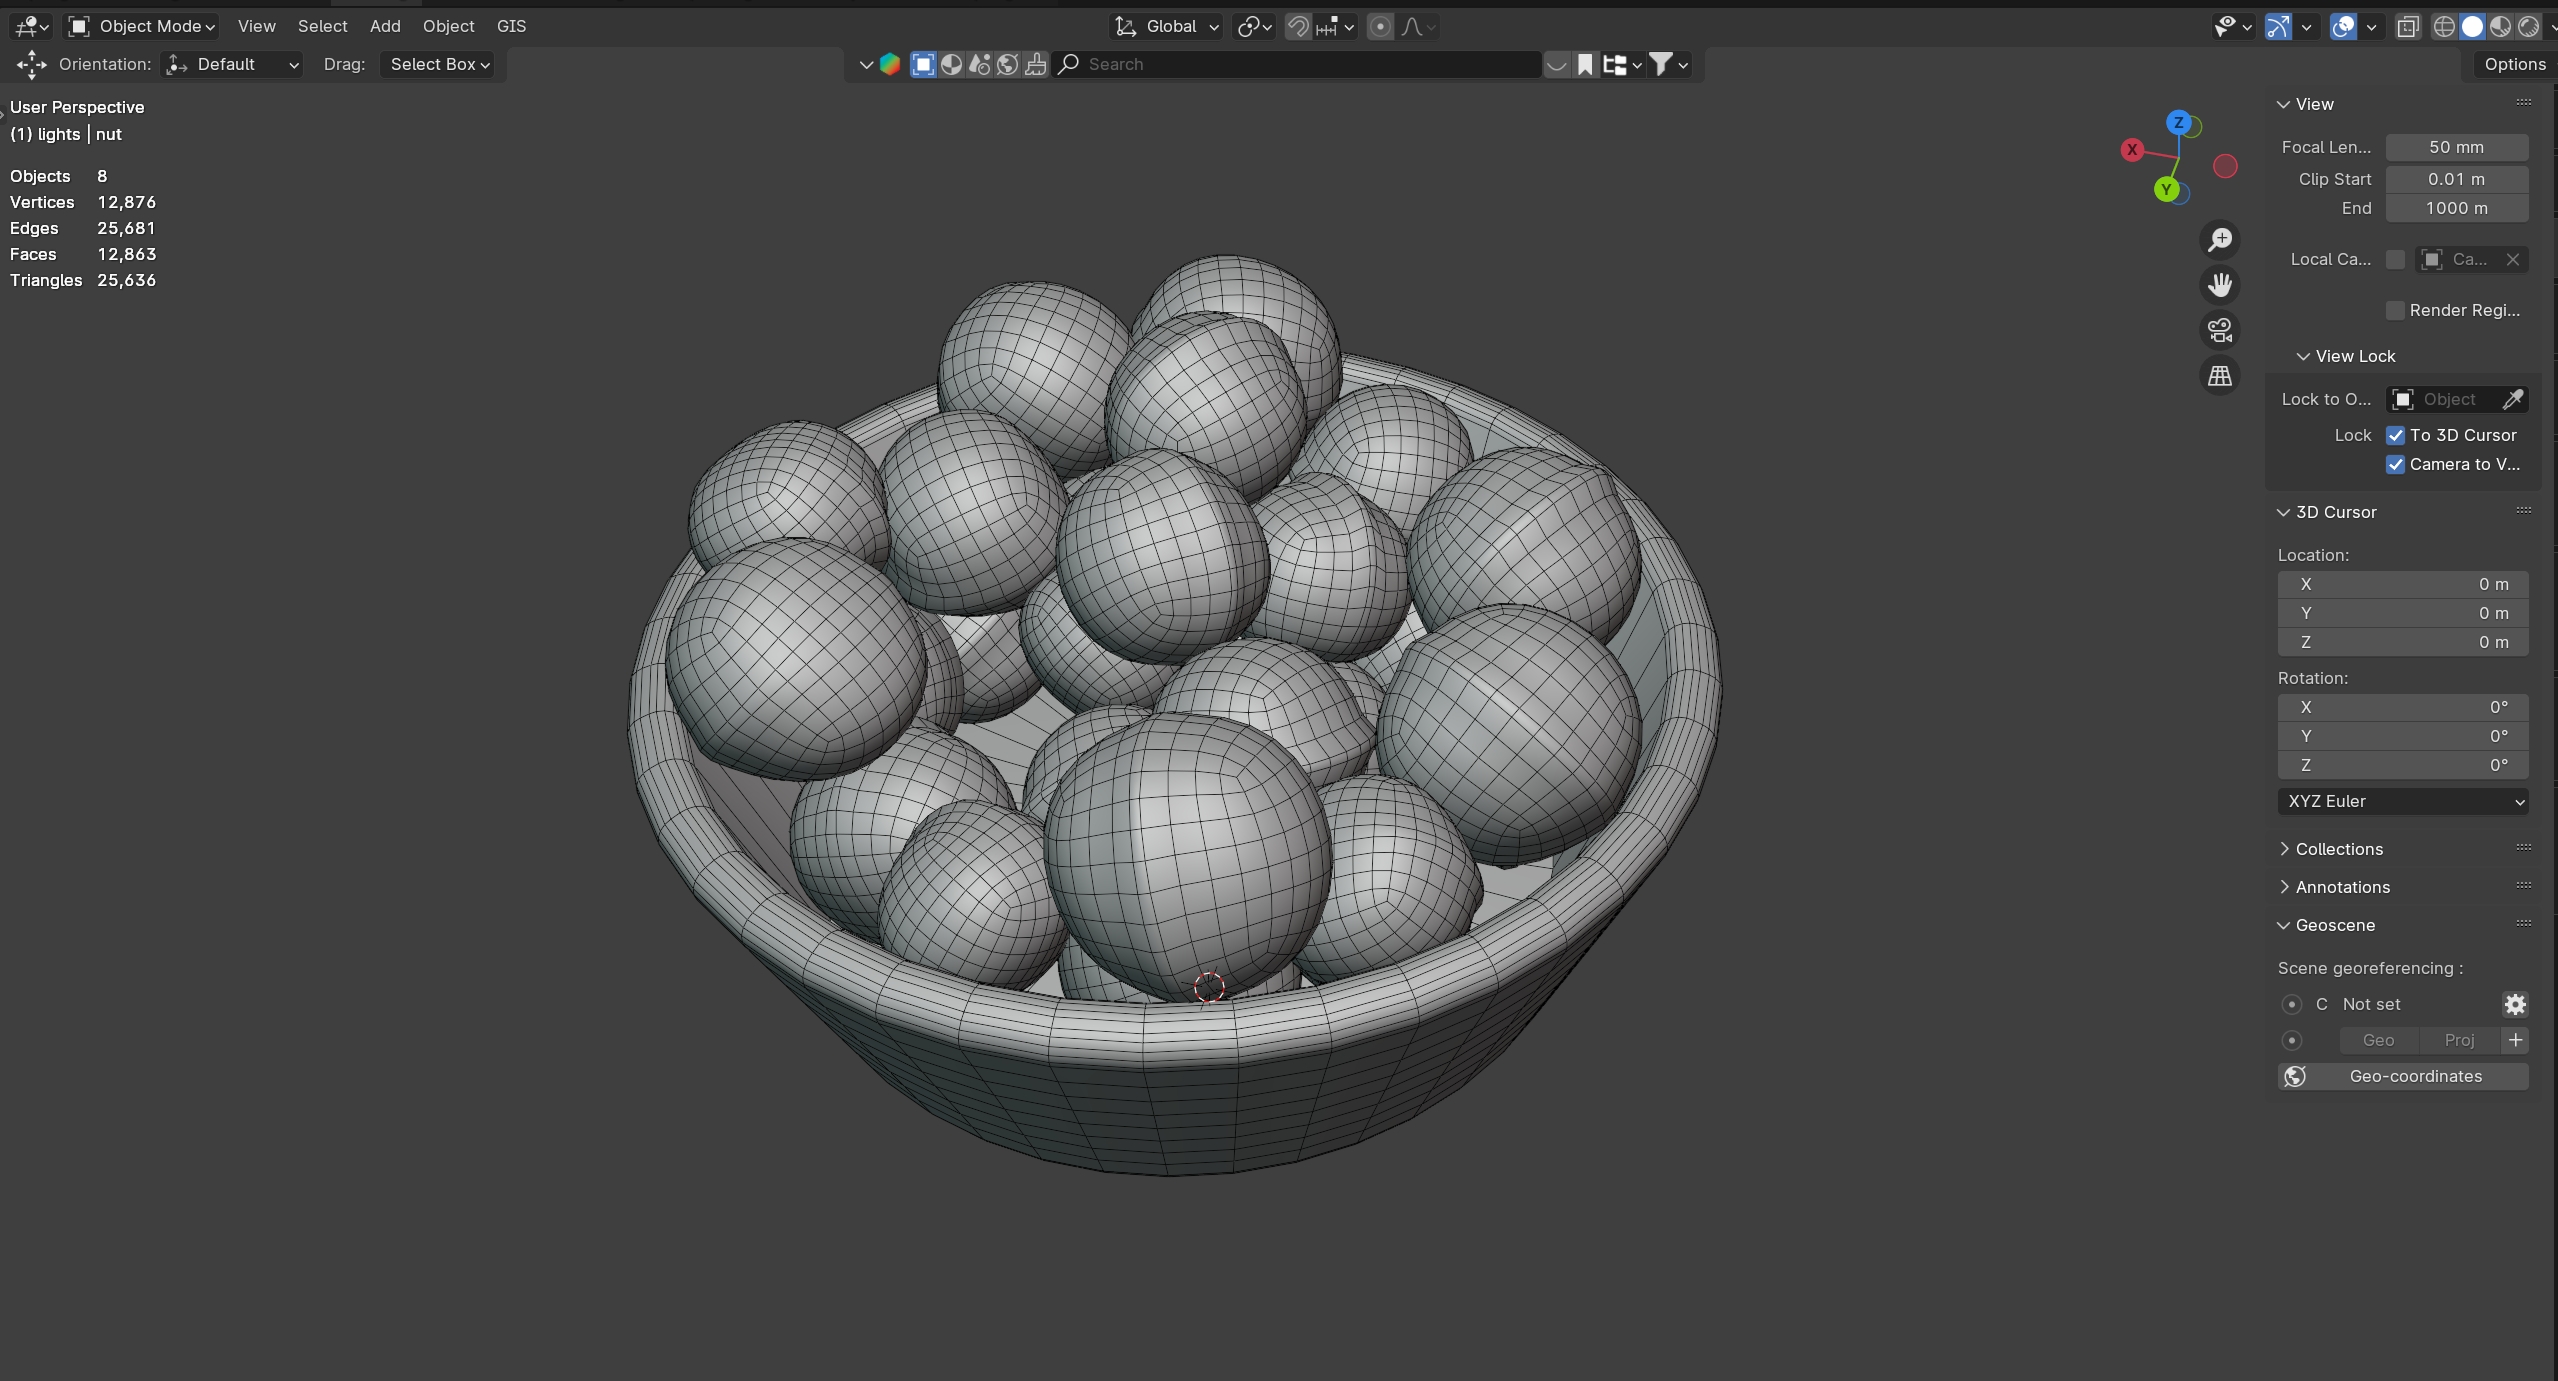Open the GIS menu
The height and width of the screenshot is (1381, 2558).
511,26
